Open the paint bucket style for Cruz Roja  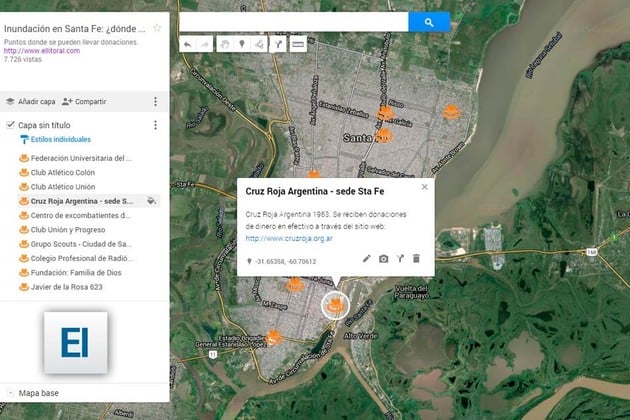(151, 200)
